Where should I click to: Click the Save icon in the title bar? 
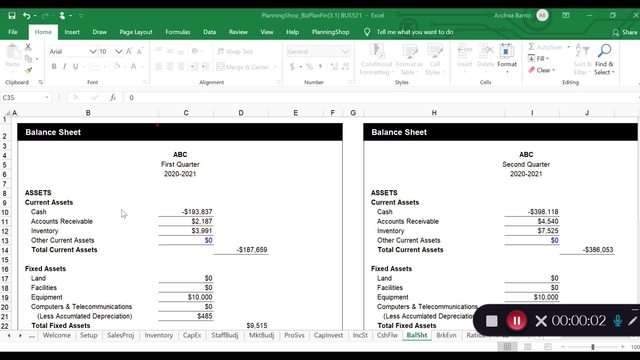[x=12, y=16]
